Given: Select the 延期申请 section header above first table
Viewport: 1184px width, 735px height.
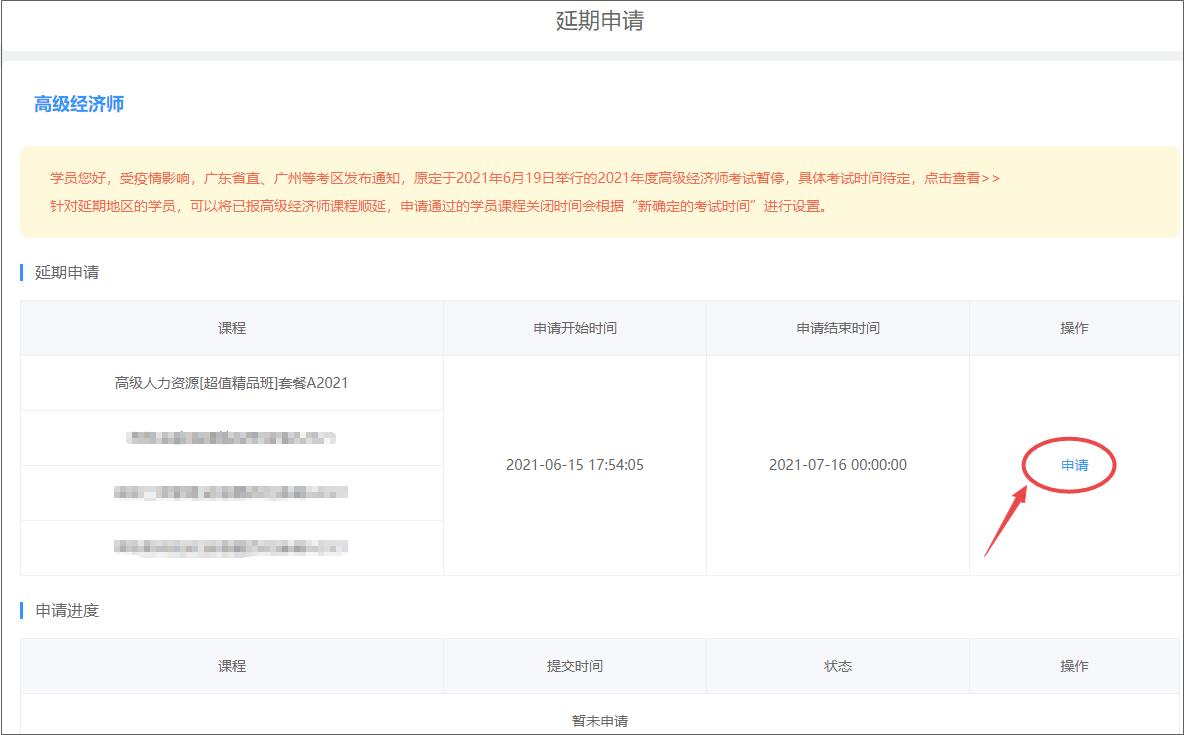Looking at the screenshot, I should coord(67,272).
